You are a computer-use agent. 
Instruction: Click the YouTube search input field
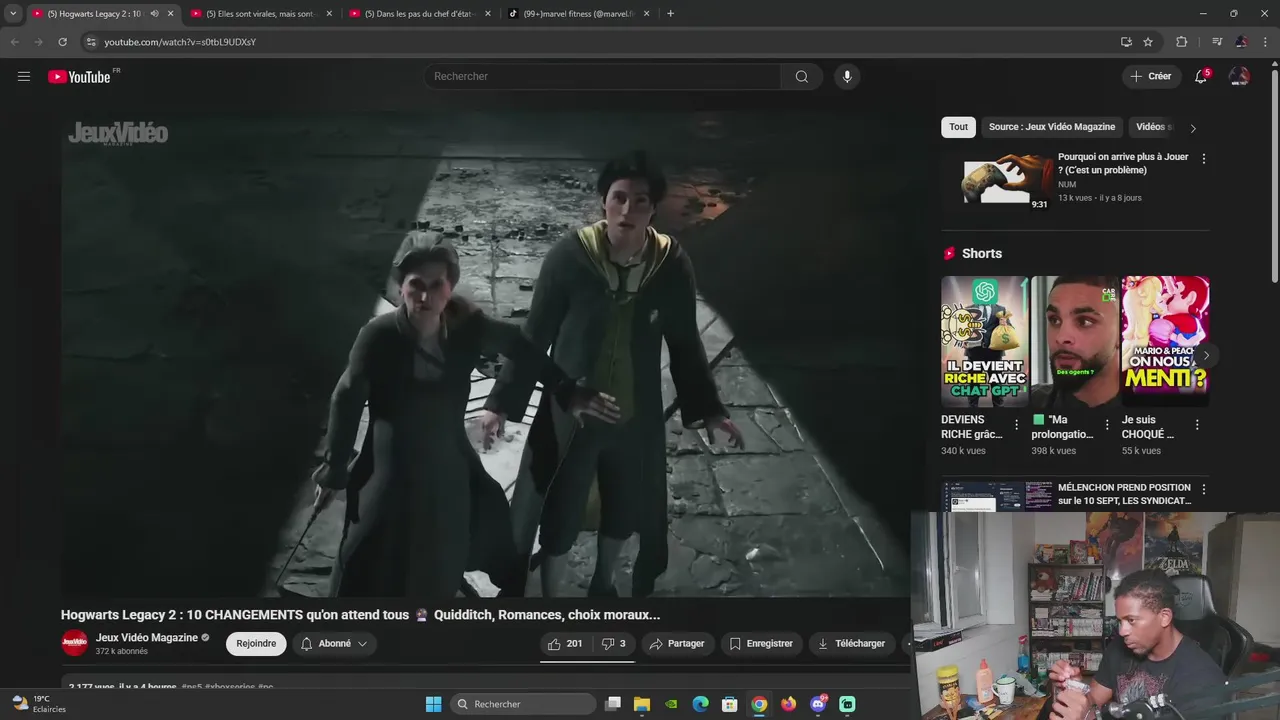(x=602, y=77)
